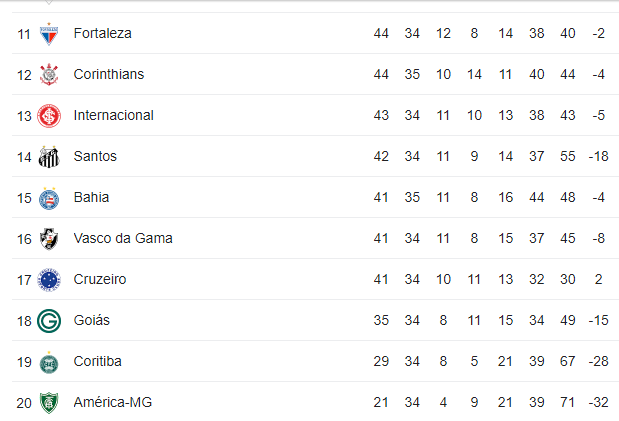Click the Coritiba club crest icon
Image resolution: width=619 pixels, height=421 pixels.
48,362
